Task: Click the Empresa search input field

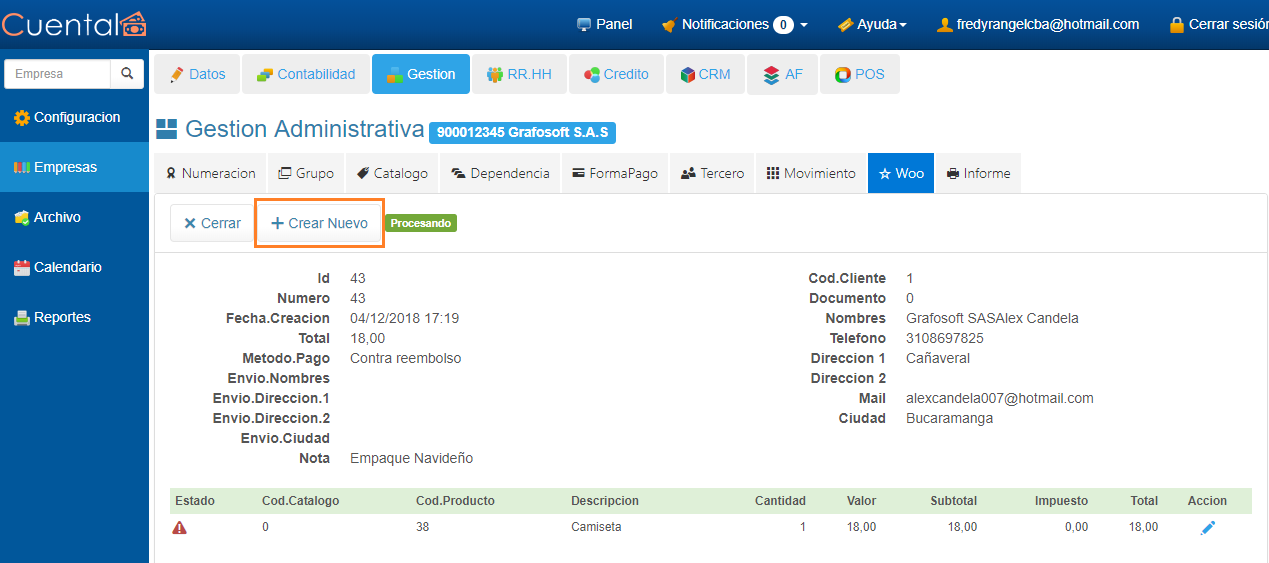Action: click(x=57, y=74)
